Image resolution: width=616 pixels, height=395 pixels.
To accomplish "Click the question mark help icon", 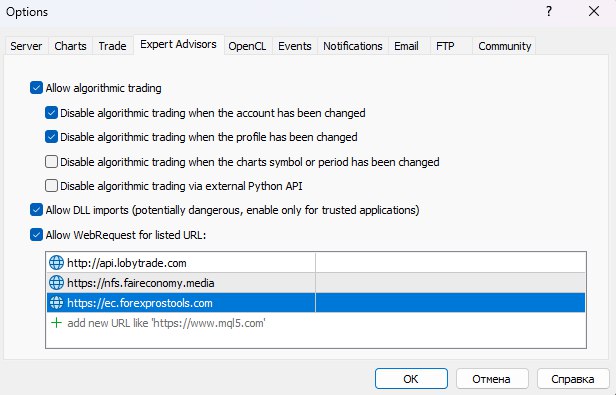I will (x=549, y=11).
